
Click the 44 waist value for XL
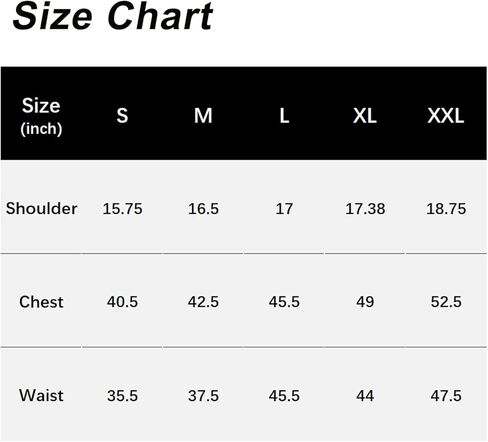(365, 396)
